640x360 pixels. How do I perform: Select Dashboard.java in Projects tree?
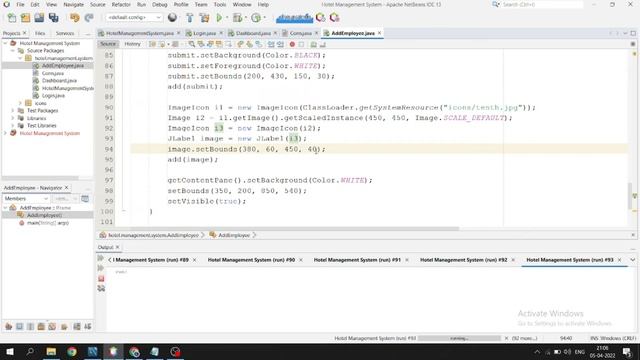(59, 80)
